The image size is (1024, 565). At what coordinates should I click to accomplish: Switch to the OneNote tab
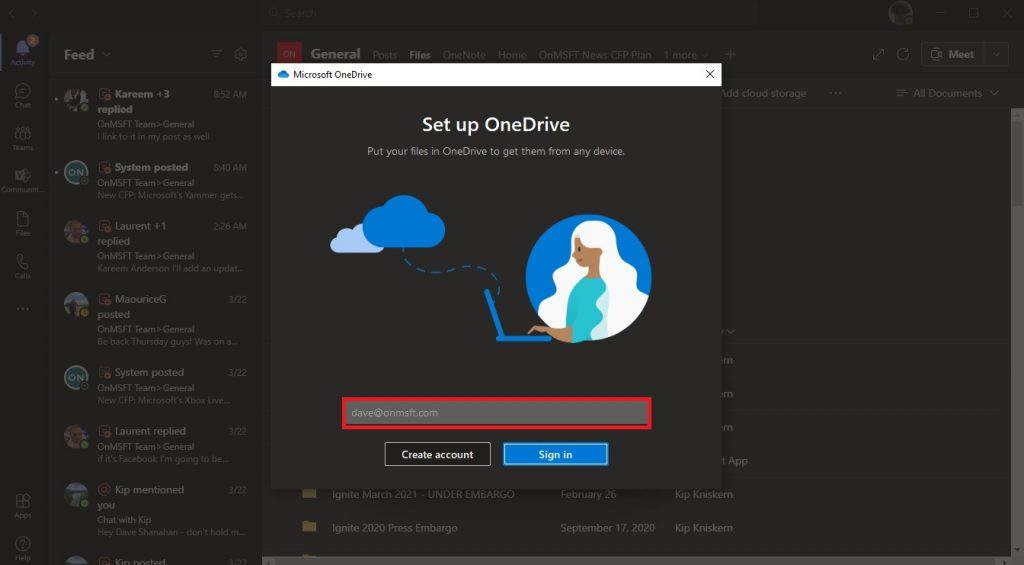click(464, 56)
